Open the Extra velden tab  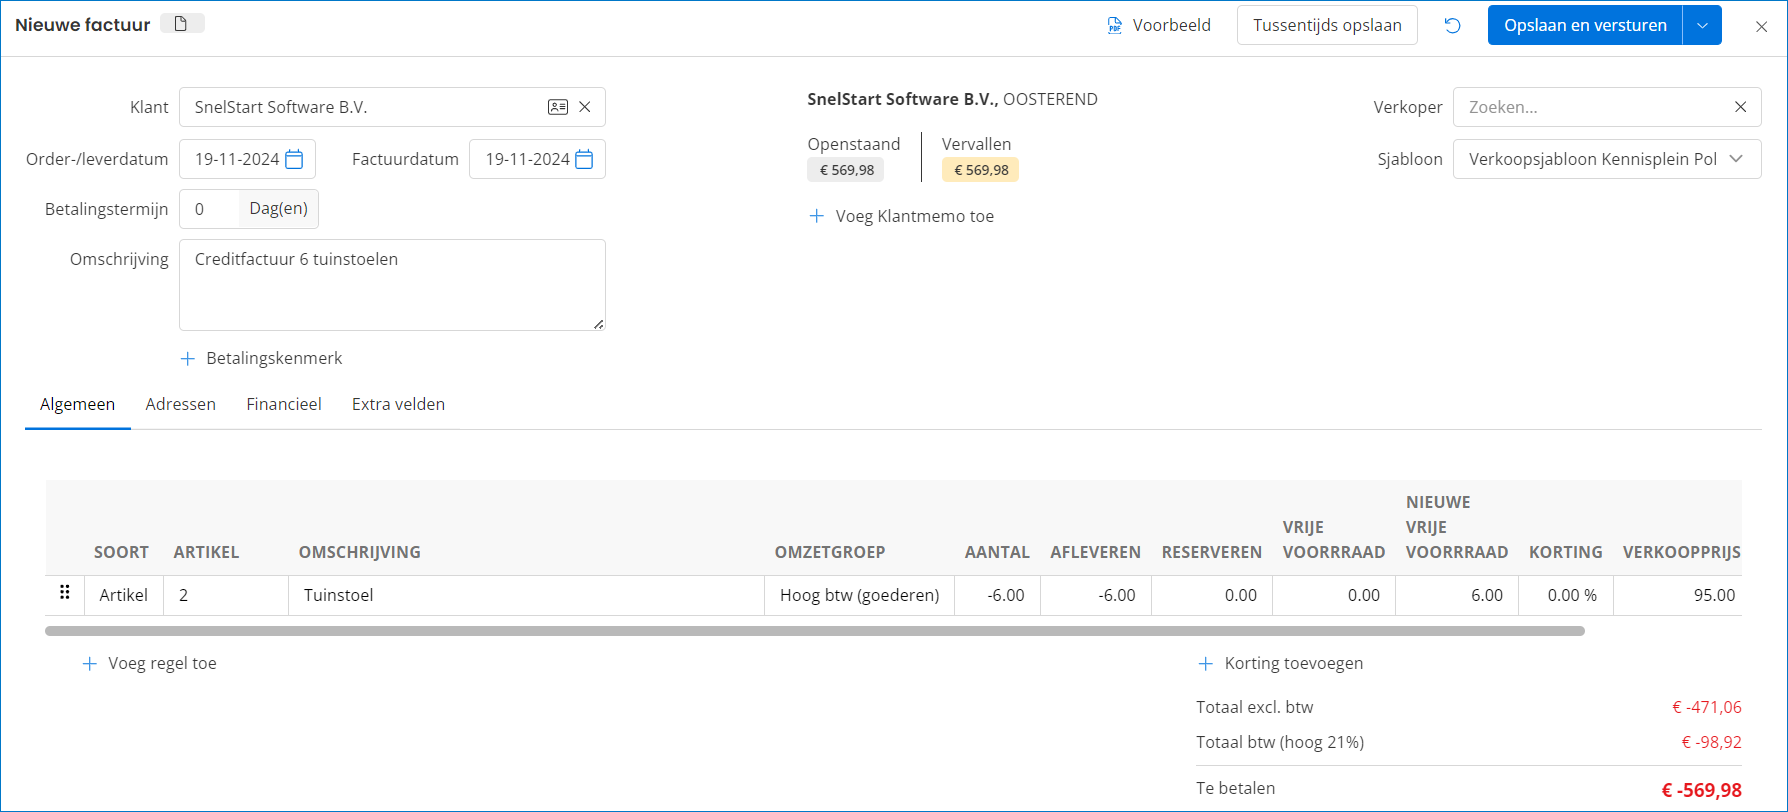[x=398, y=404]
